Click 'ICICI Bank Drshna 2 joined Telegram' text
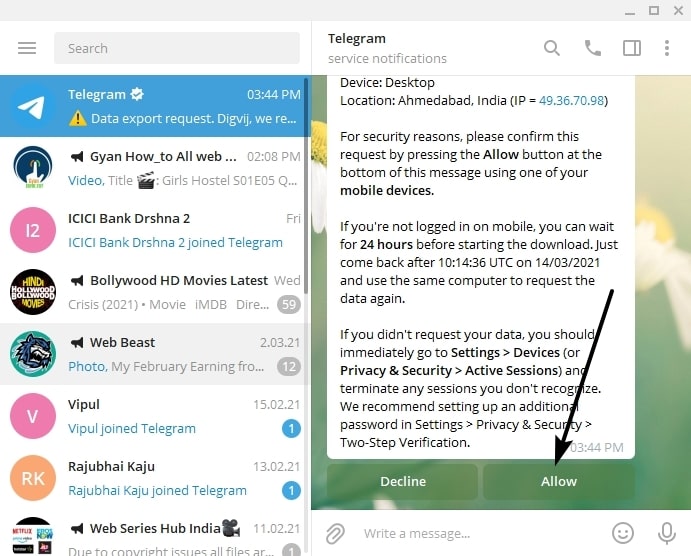691x556 pixels. click(x=175, y=243)
